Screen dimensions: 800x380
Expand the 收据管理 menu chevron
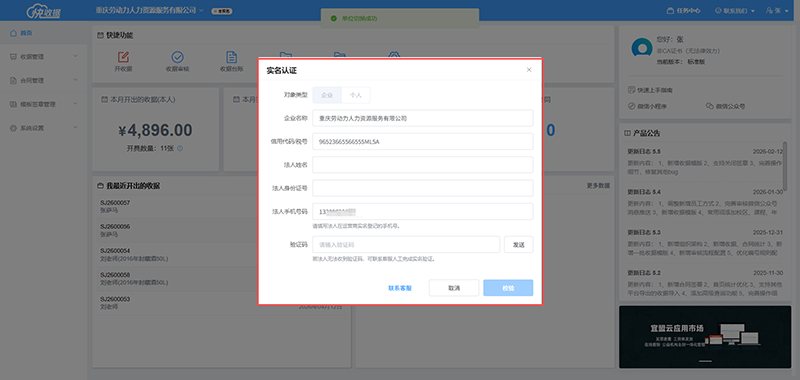76,57
